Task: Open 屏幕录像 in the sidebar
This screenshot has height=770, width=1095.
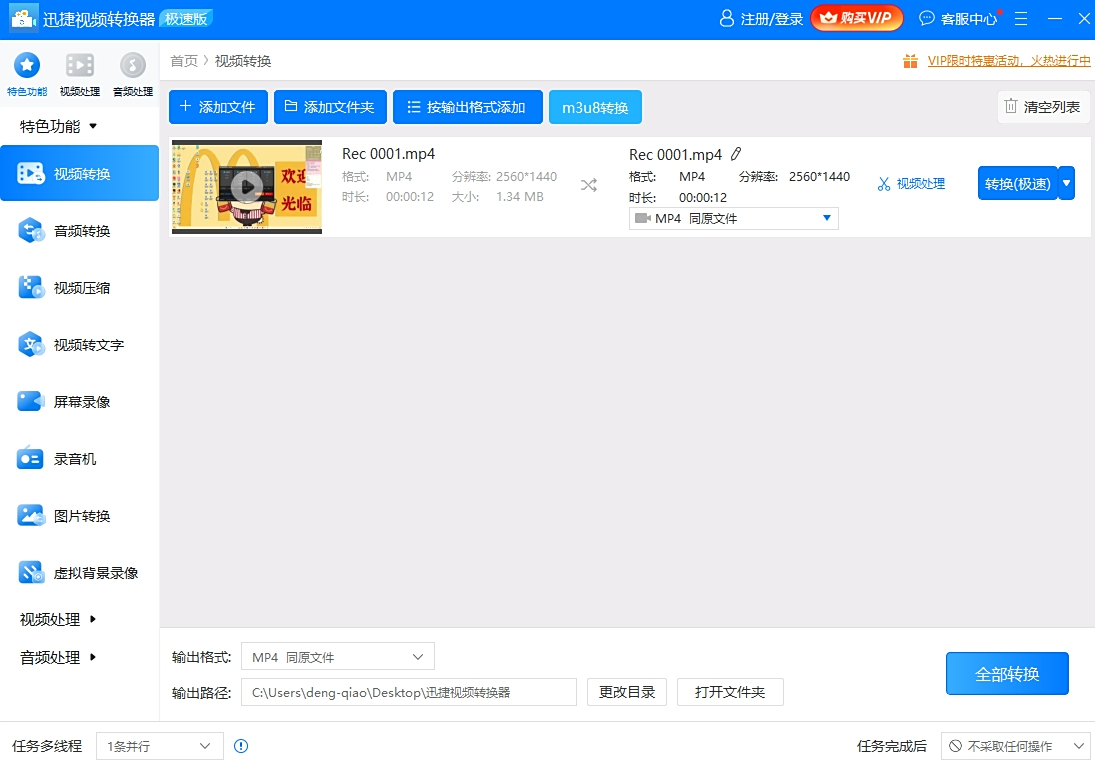Action: 80,401
